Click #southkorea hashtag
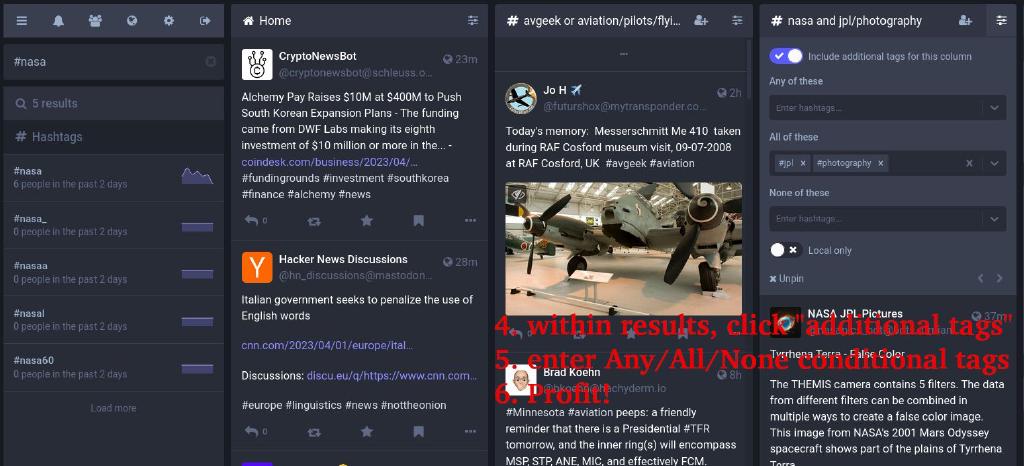The height and width of the screenshot is (466, 1024). [418, 178]
